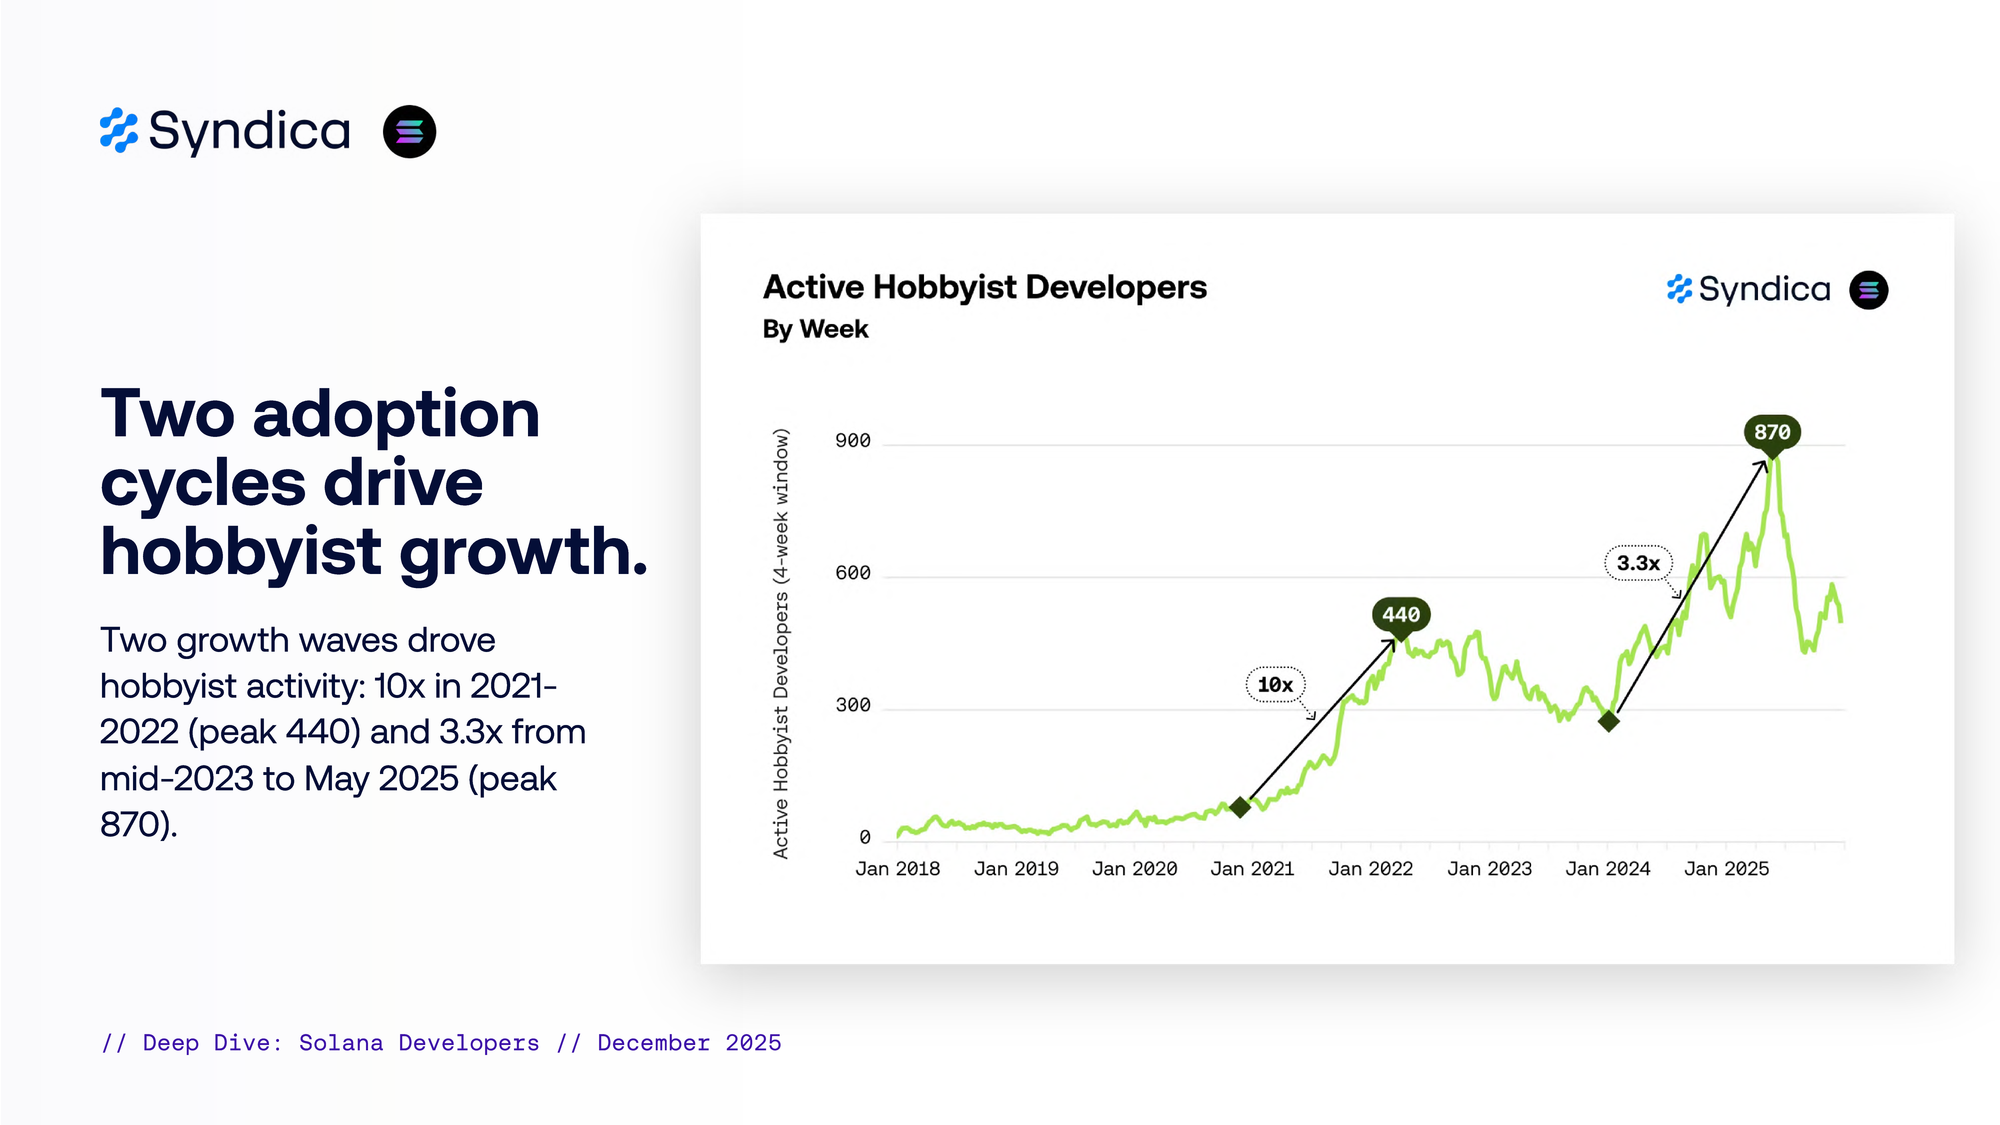2000x1125 pixels.
Task: Click the Jan 2018 axis label
Action: pyautogui.click(x=897, y=869)
